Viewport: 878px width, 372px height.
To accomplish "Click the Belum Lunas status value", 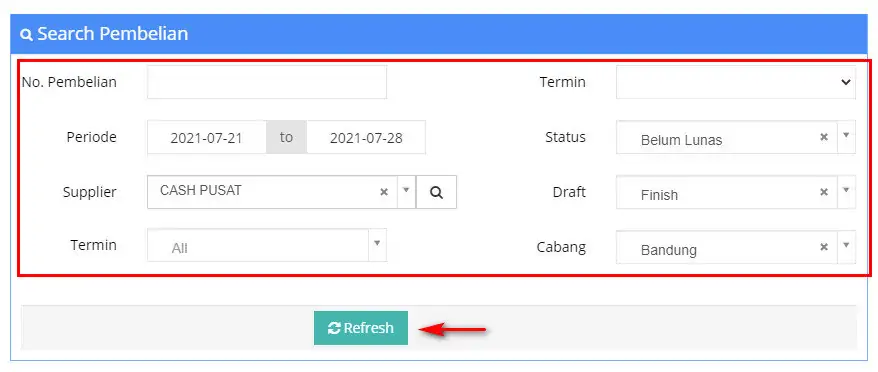I will 681,140.
